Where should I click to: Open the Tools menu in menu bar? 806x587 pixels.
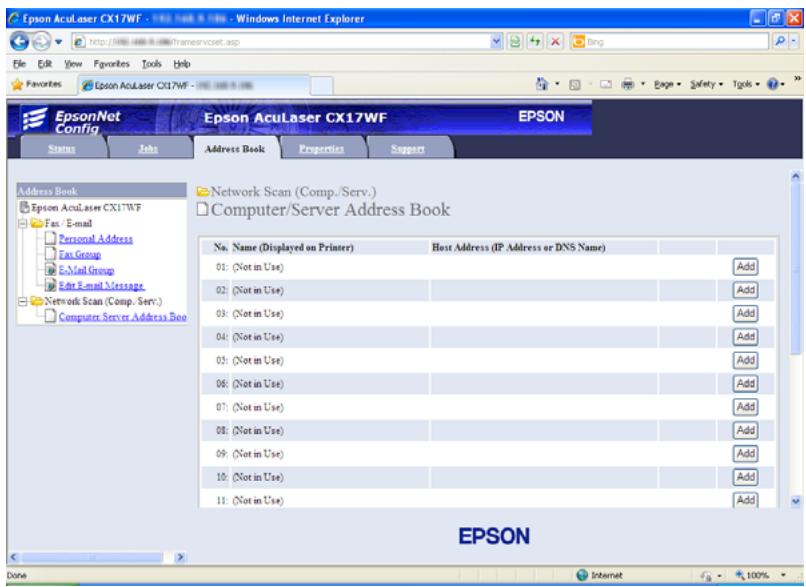pyautogui.click(x=152, y=64)
